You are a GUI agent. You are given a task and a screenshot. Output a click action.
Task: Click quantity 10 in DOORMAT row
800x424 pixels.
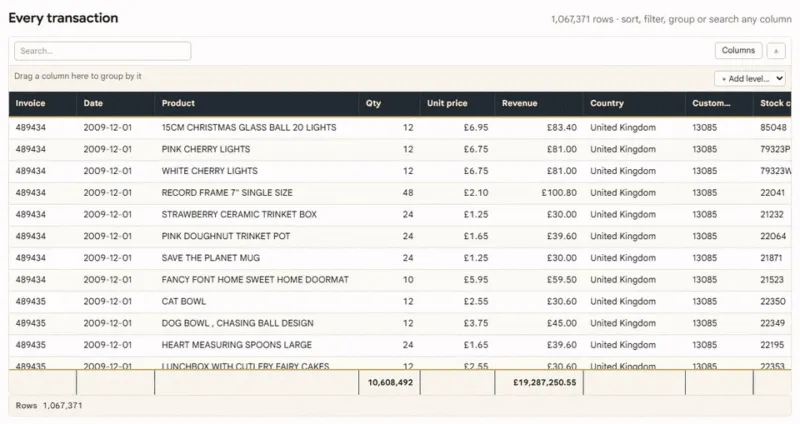pyautogui.click(x=389, y=280)
